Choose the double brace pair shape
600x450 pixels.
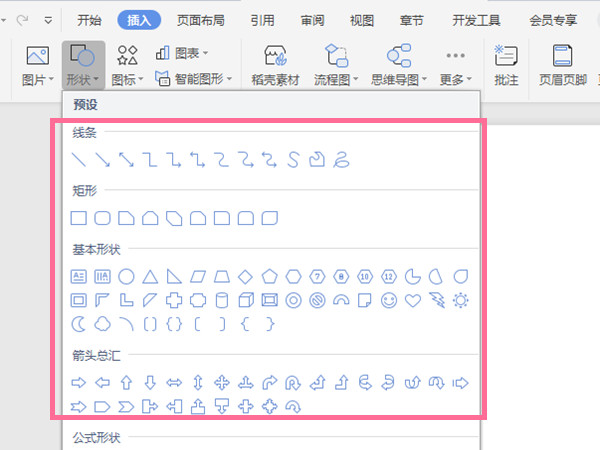pos(174,324)
